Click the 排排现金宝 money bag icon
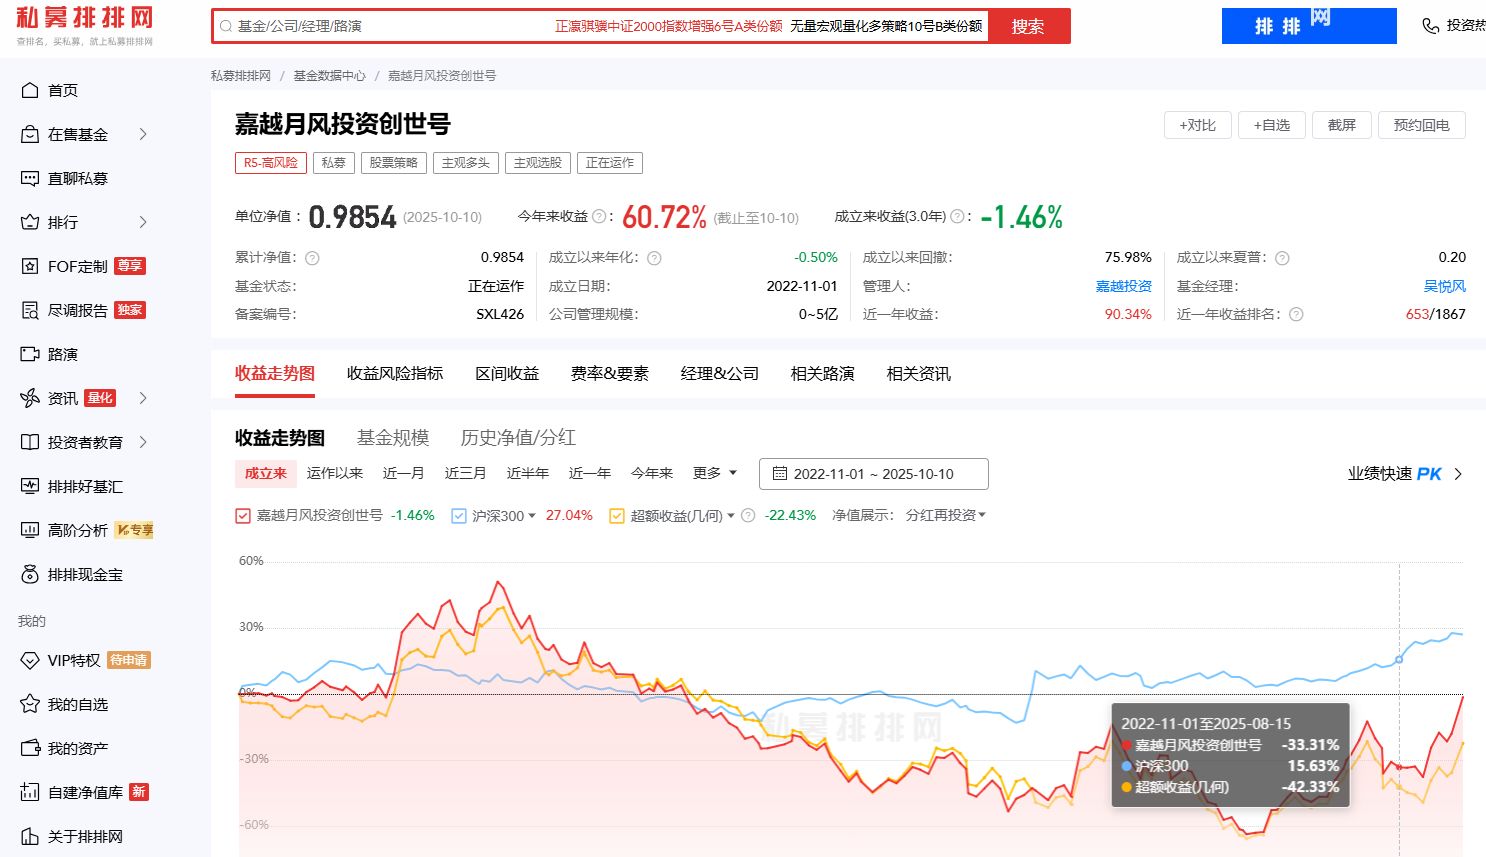Image resolution: width=1486 pixels, height=857 pixels. (x=30, y=575)
